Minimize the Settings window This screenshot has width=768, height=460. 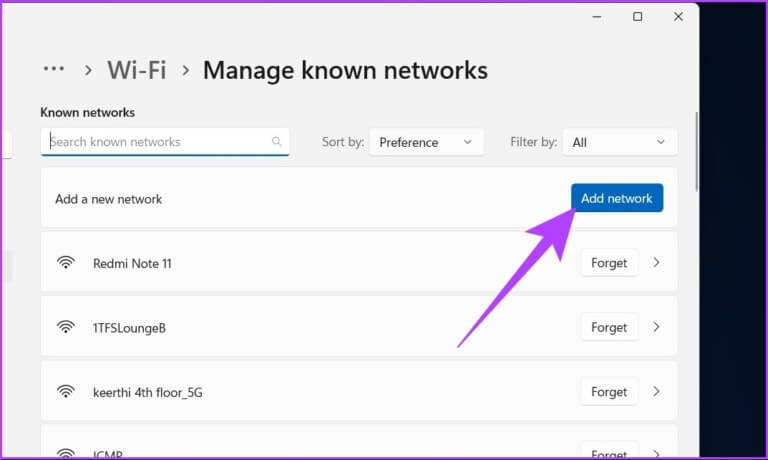[597, 17]
